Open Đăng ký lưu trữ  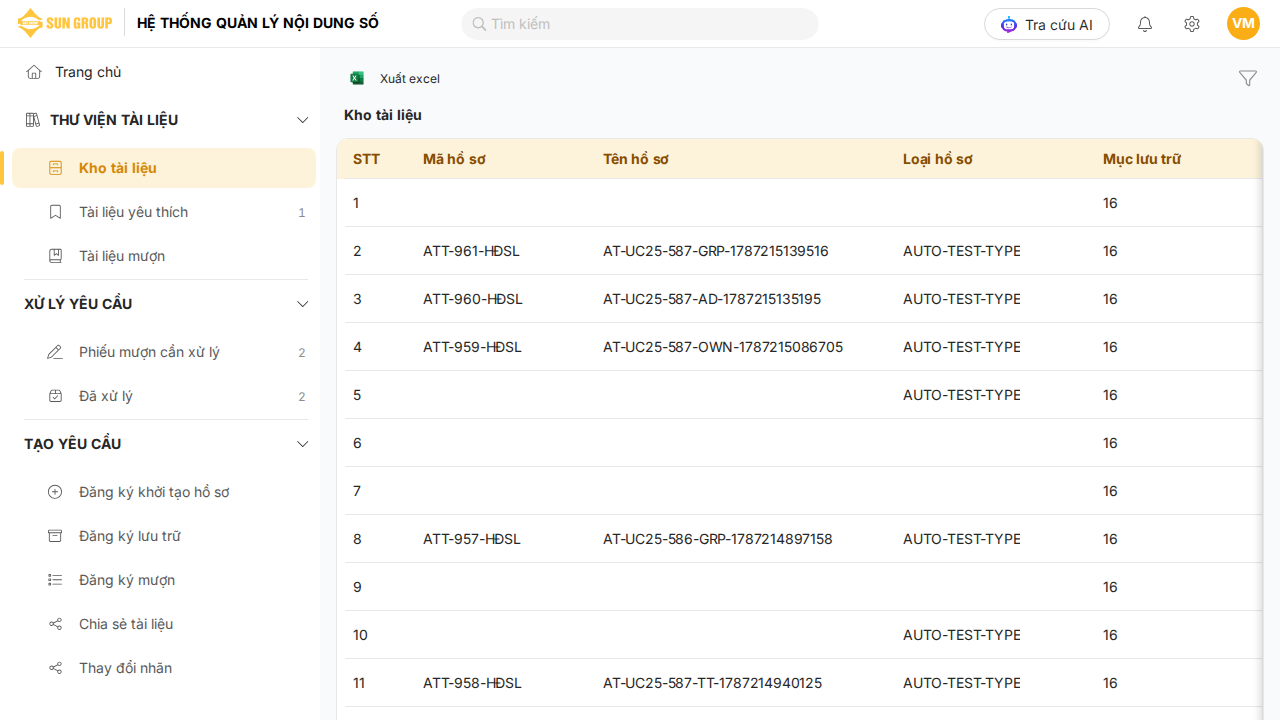(x=163, y=536)
